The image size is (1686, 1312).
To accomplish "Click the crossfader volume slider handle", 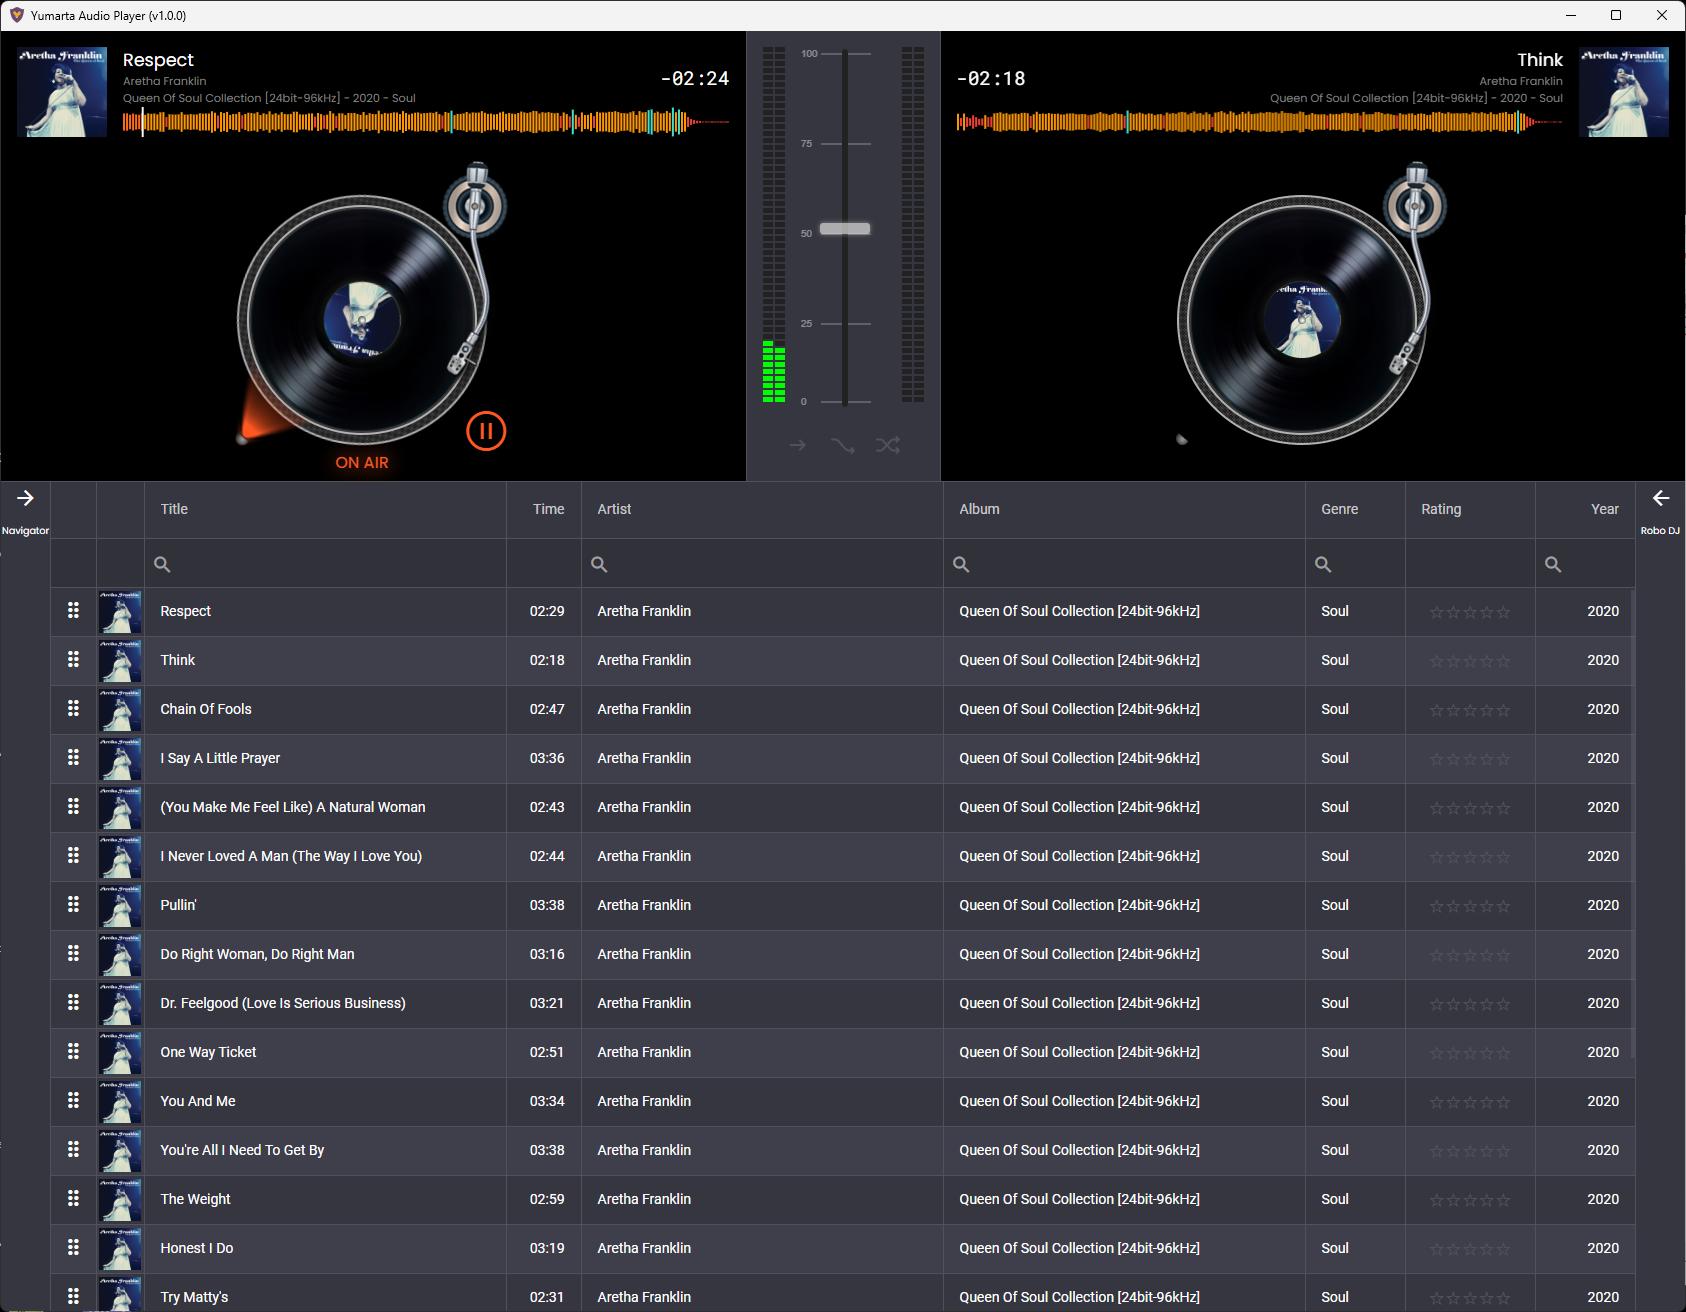I will point(845,229).
